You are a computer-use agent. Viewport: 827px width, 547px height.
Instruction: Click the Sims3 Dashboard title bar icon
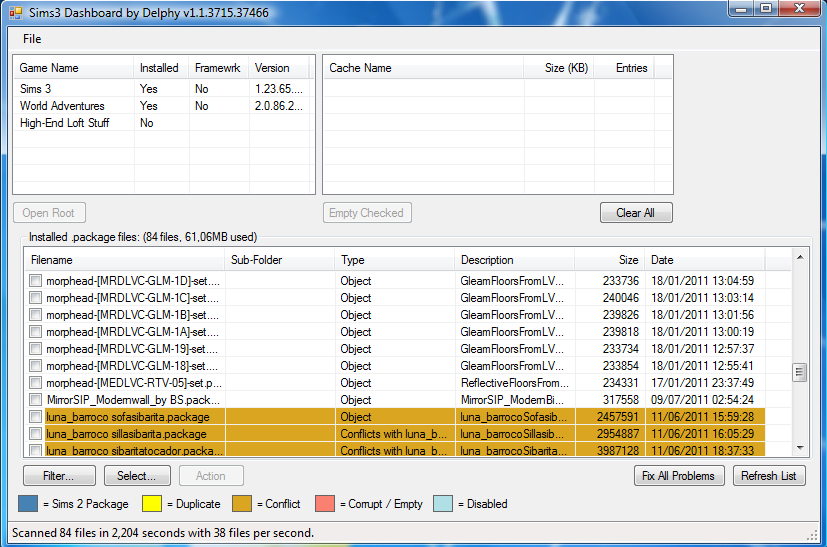16,13
